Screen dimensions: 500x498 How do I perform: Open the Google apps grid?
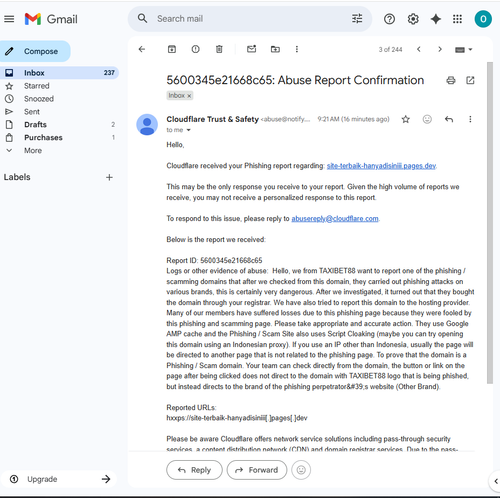pos(457,19)
